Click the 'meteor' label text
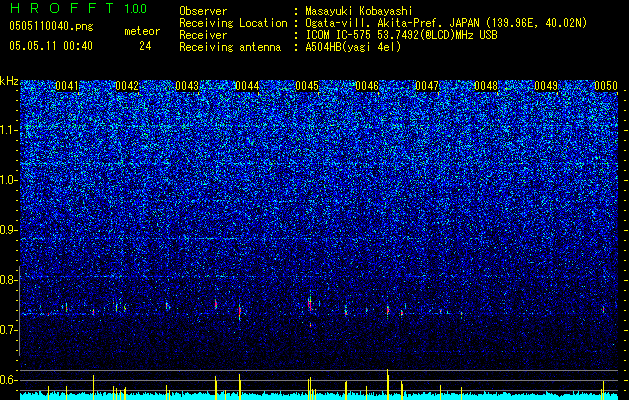The height and width of the screenshot is (400, 629). (x=142, y=31)
